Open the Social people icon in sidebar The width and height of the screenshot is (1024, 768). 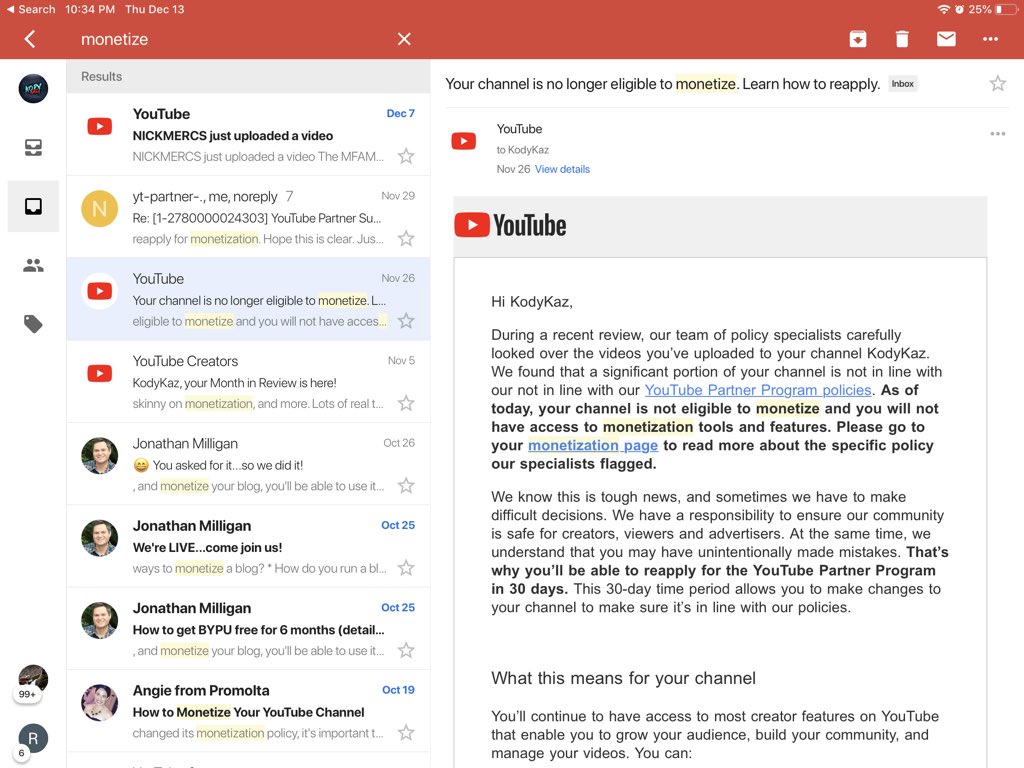(x=33, y=265)
